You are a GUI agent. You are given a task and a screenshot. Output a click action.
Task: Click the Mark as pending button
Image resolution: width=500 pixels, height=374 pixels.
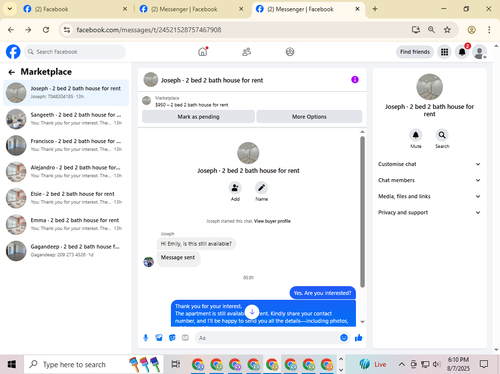pos(198,117)
